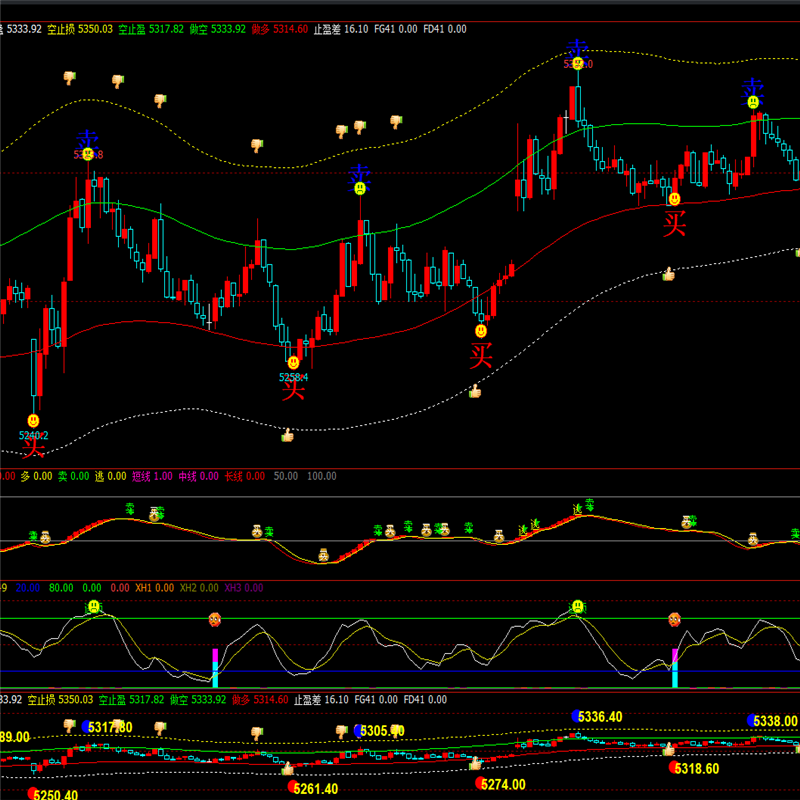Click the red angry face near the right of oscillator panel

(674, 620)
